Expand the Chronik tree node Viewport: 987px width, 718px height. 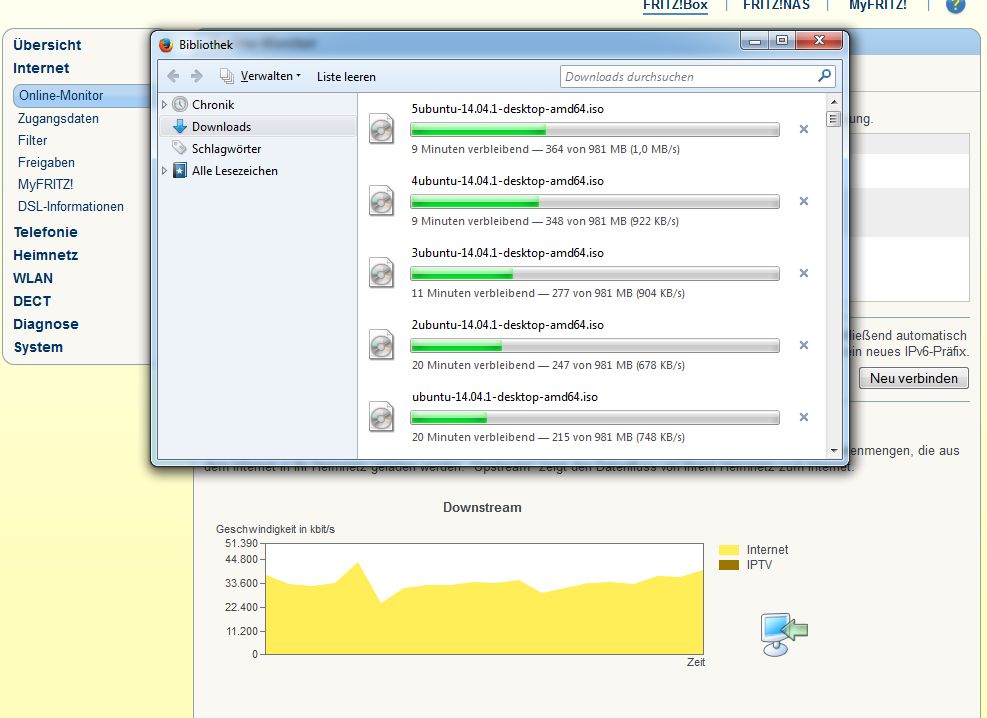[164, 104]
